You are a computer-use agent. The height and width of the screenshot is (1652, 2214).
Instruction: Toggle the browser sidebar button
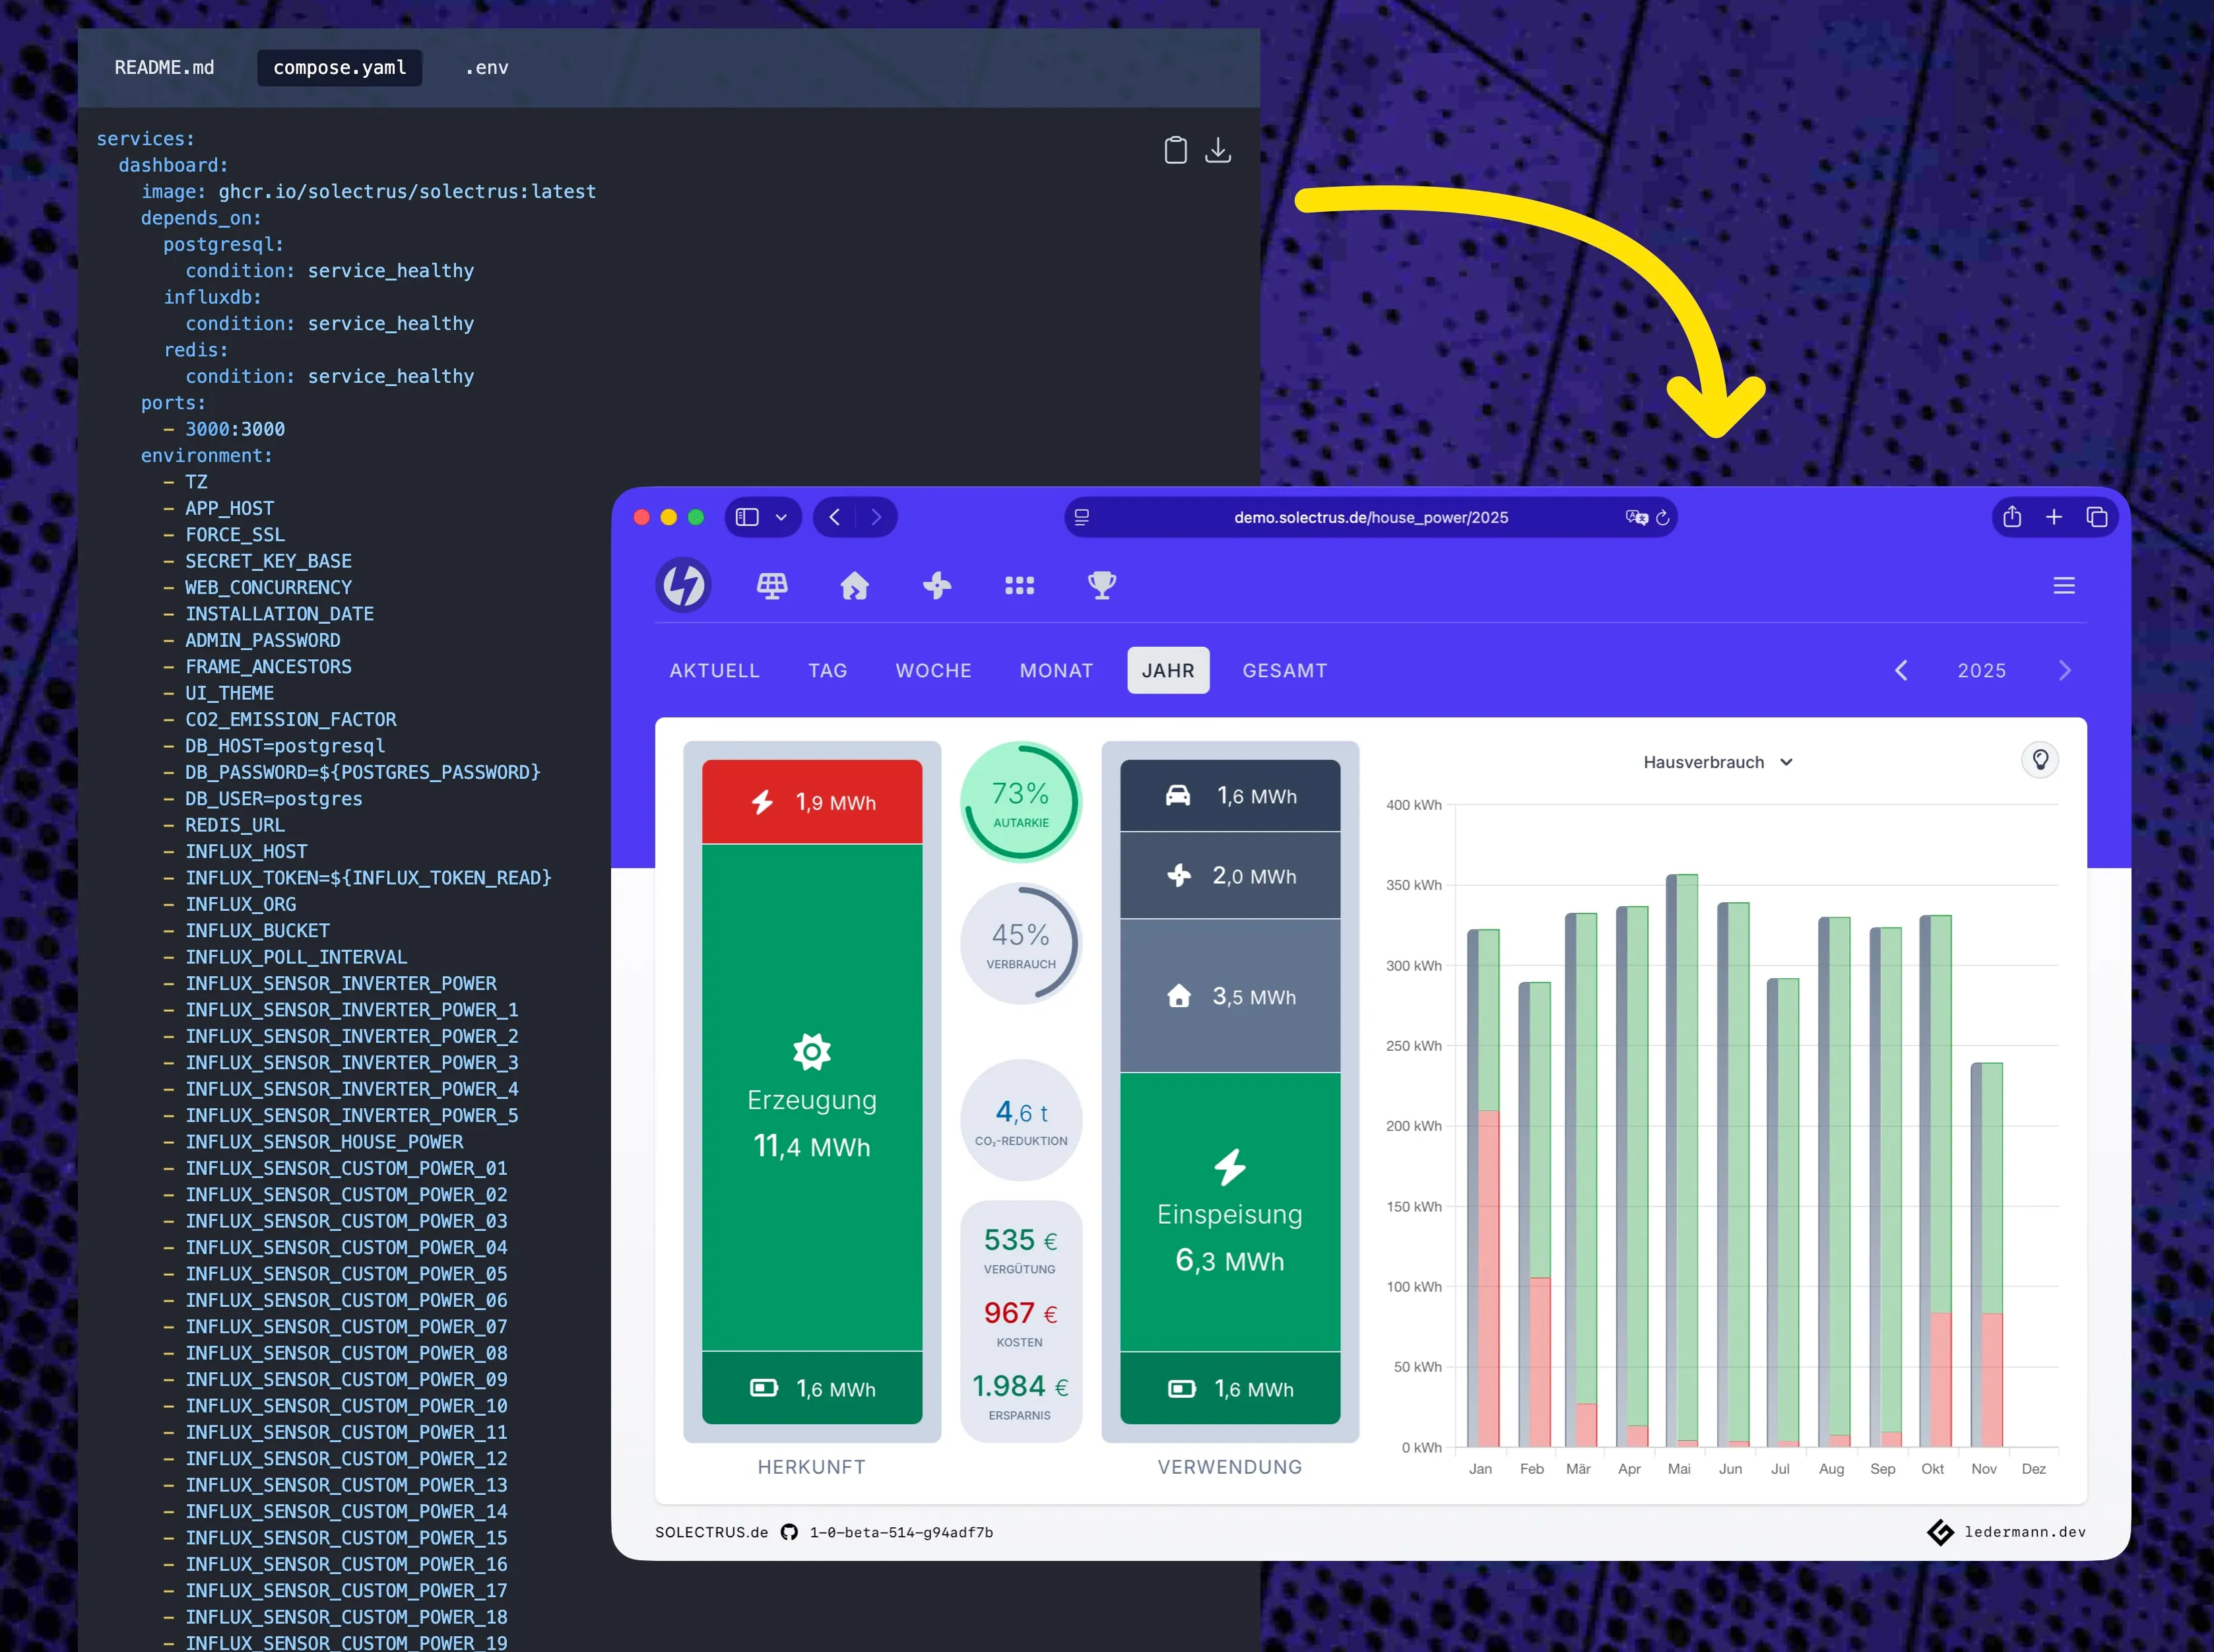pyautogui.click(x=747, y=517)
